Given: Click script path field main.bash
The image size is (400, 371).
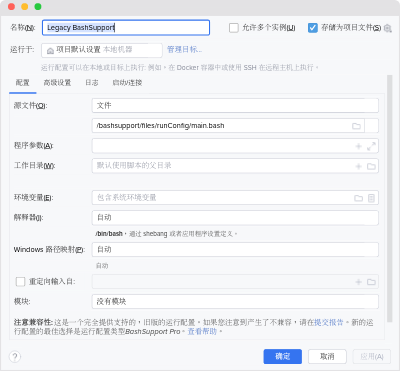Looking at the screenshot, I should click(x=228, y=126).
